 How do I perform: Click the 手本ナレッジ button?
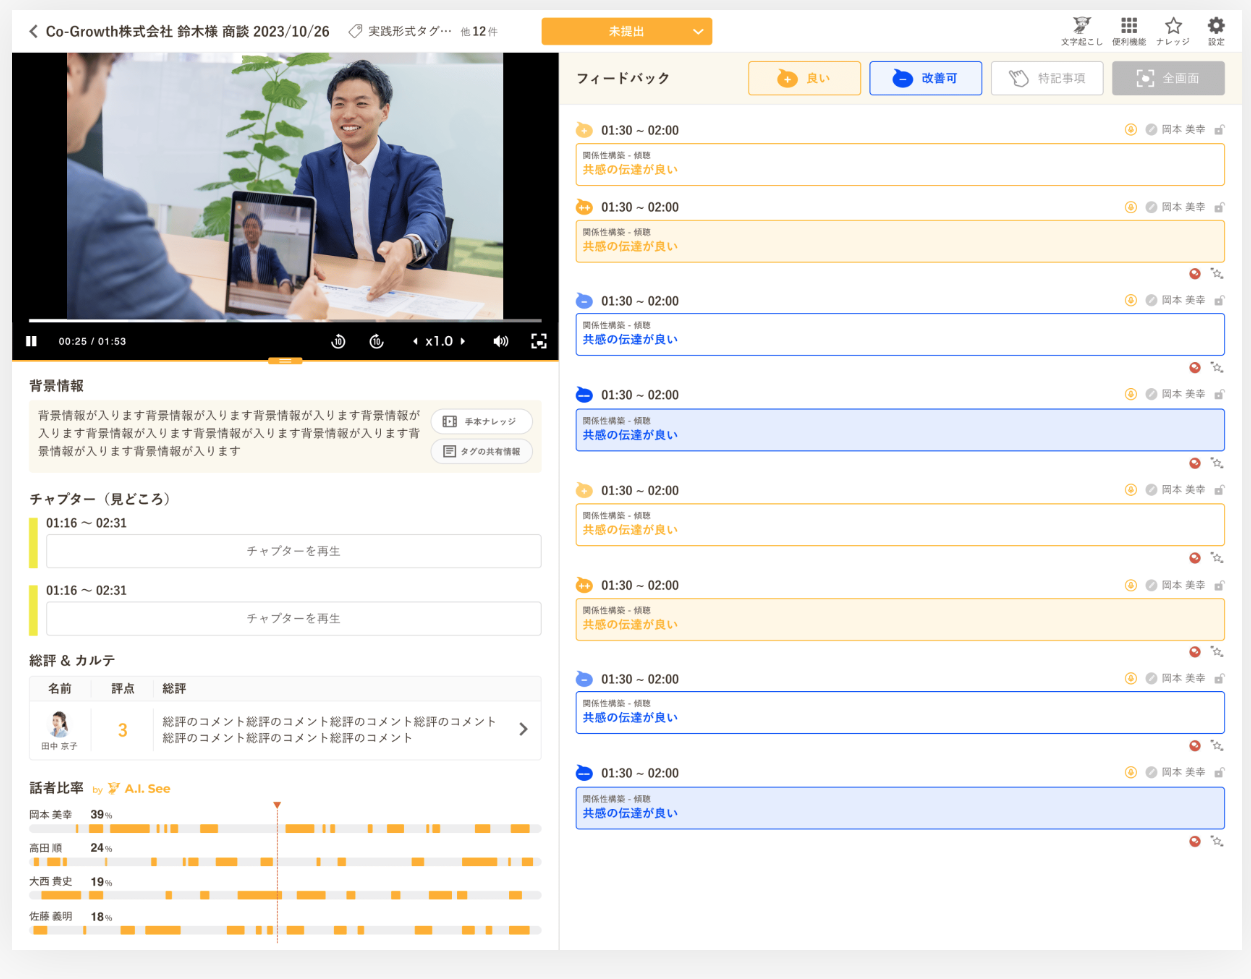tap(482, 422)
